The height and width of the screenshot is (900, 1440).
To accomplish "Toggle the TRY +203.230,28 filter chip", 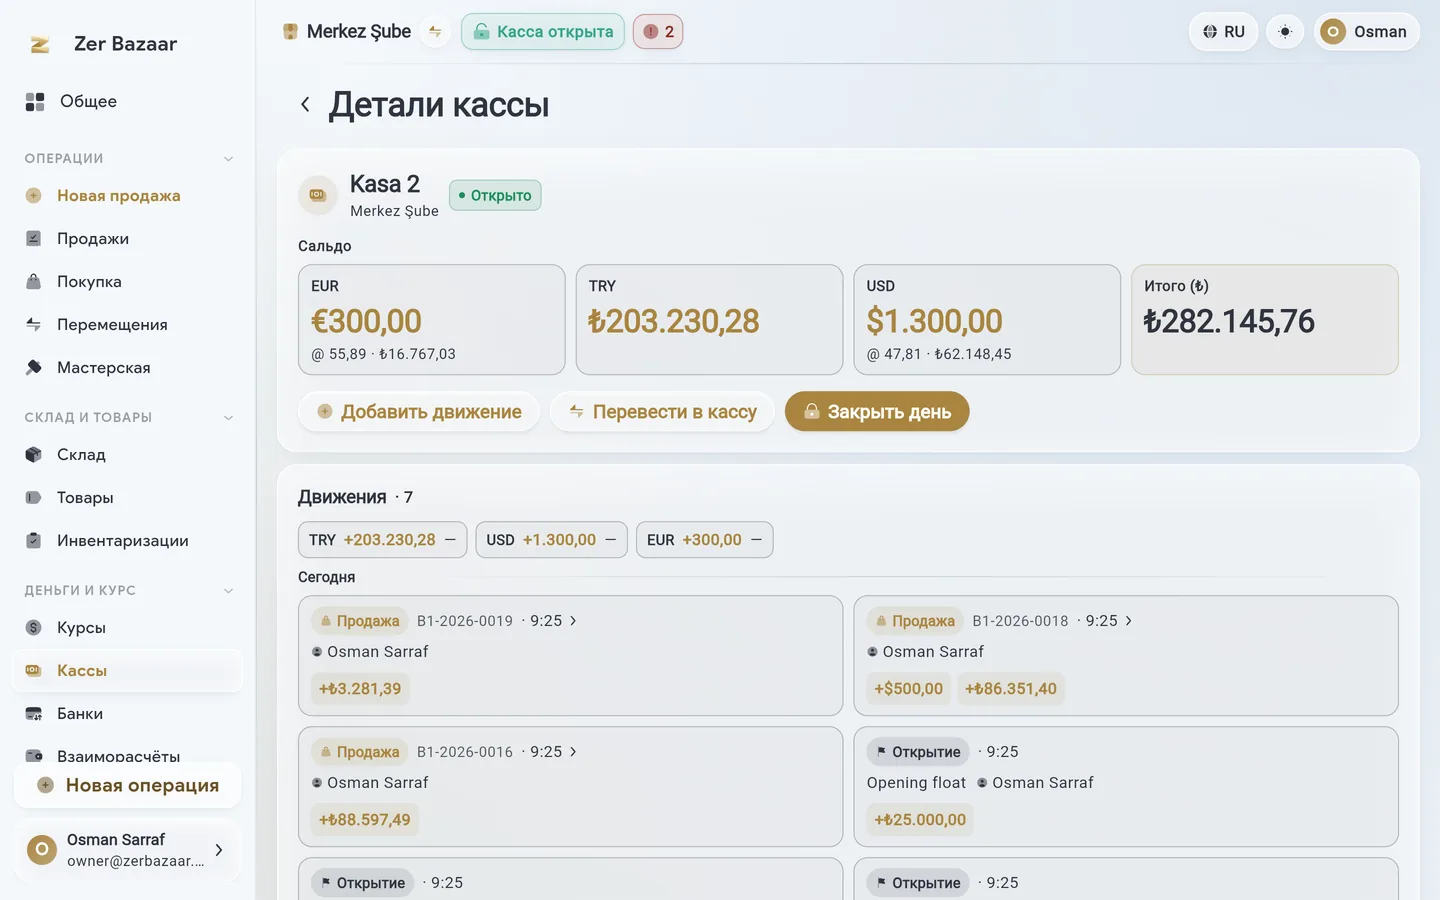I will tap(382, 540).
